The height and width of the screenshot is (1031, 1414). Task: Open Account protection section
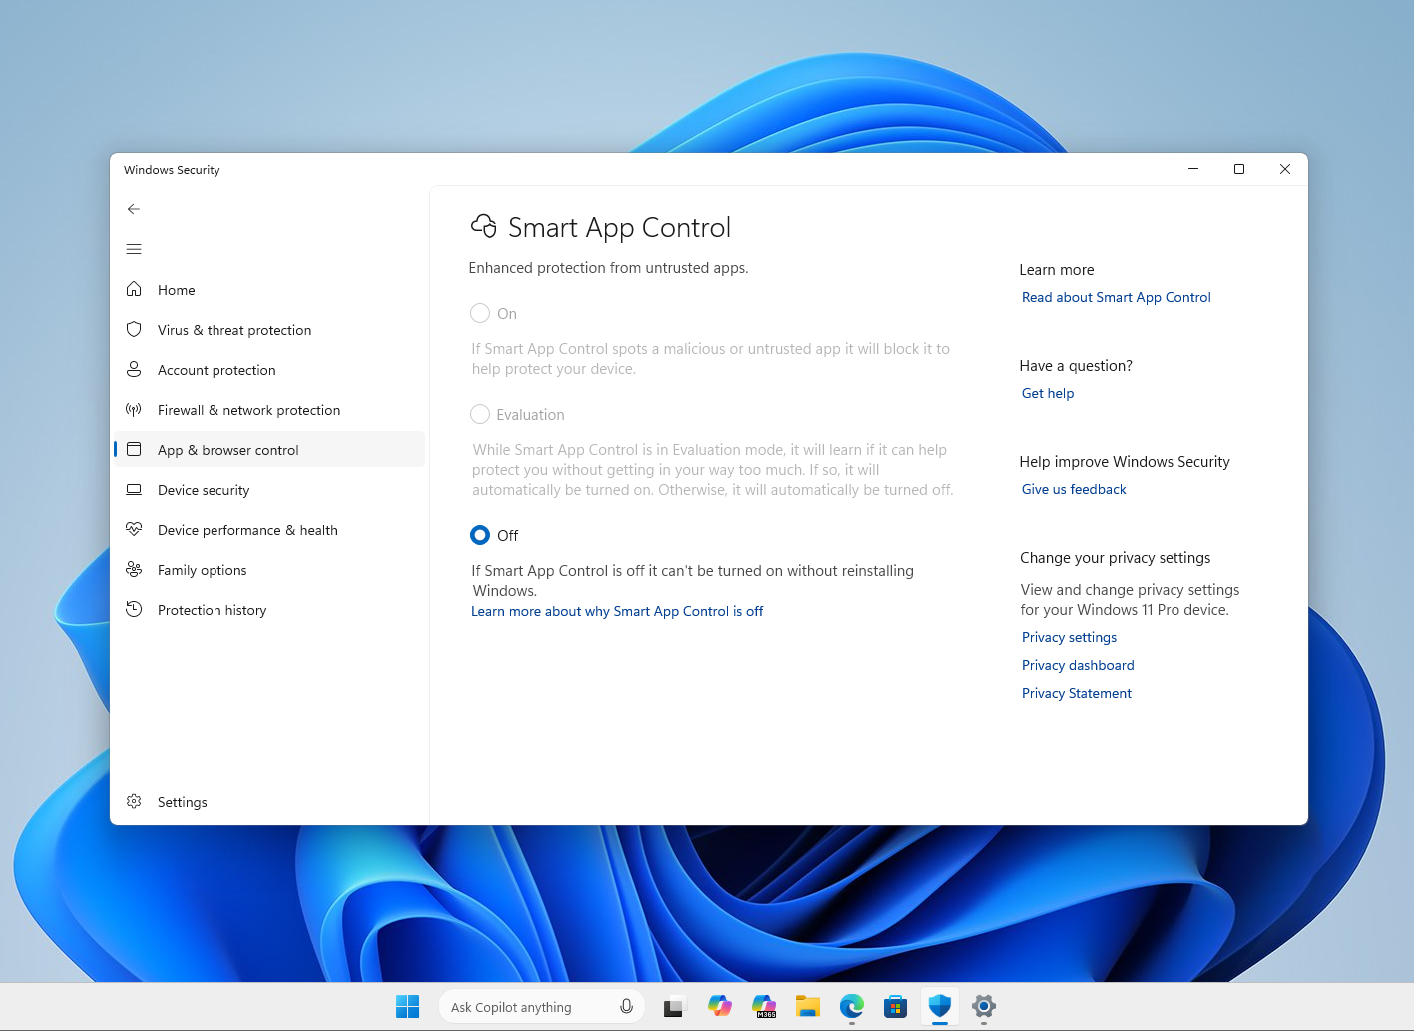tap(217, 370)
